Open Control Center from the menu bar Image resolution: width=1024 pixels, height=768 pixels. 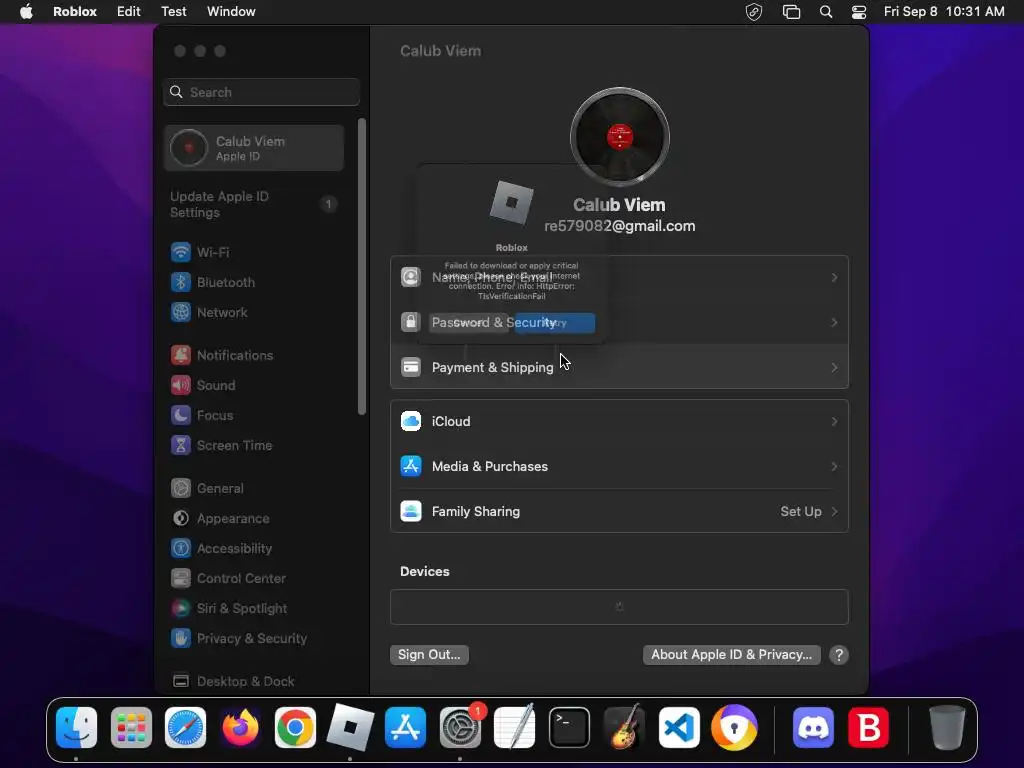(859, 12)
